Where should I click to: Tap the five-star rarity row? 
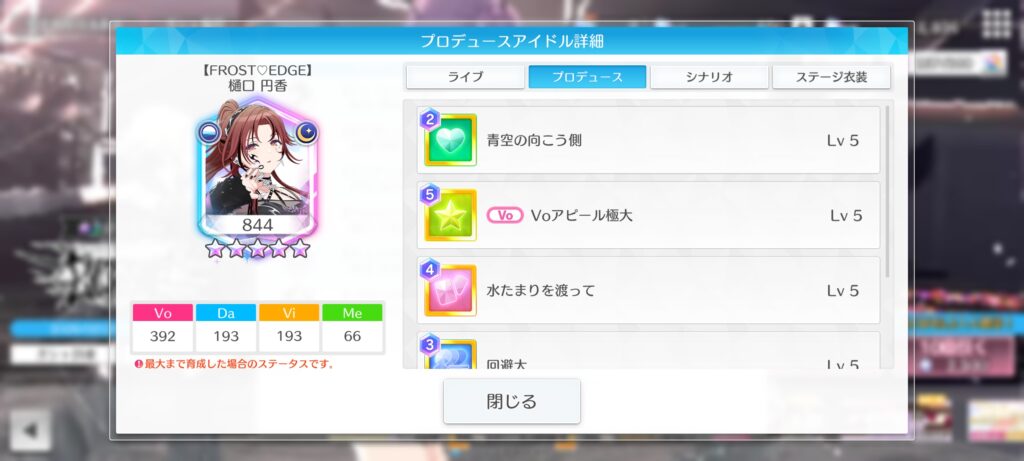[x=257, y=248]
